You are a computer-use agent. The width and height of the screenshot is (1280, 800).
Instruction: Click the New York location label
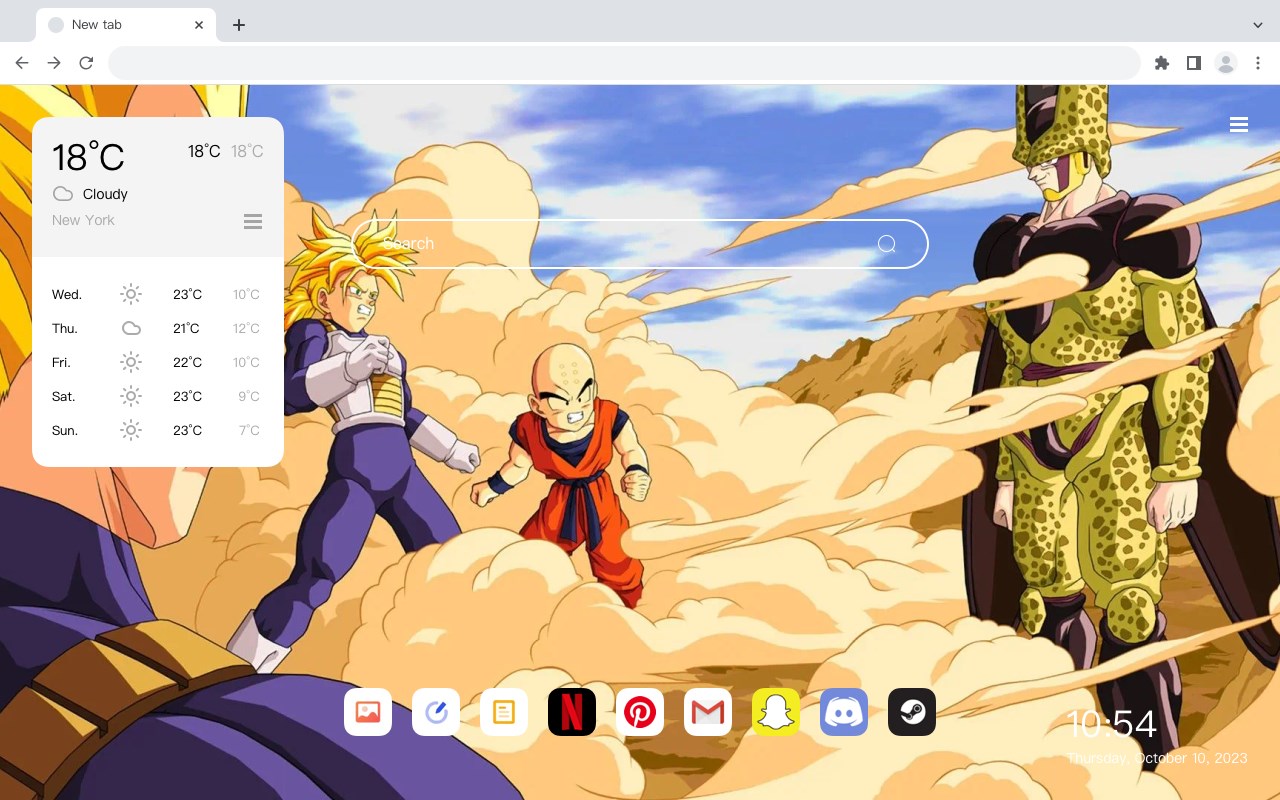tap(83, 220)
